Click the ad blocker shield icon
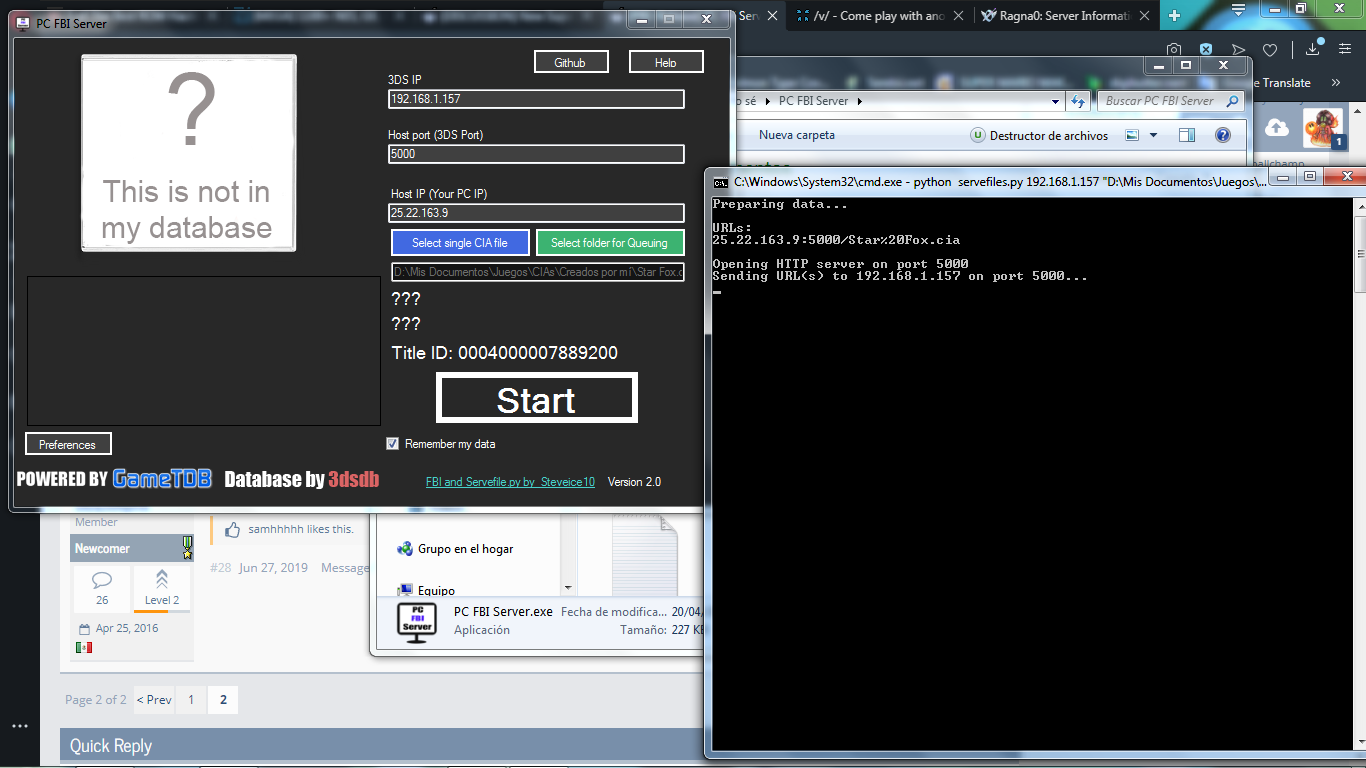1366x768 pixels. [1206, 50]
